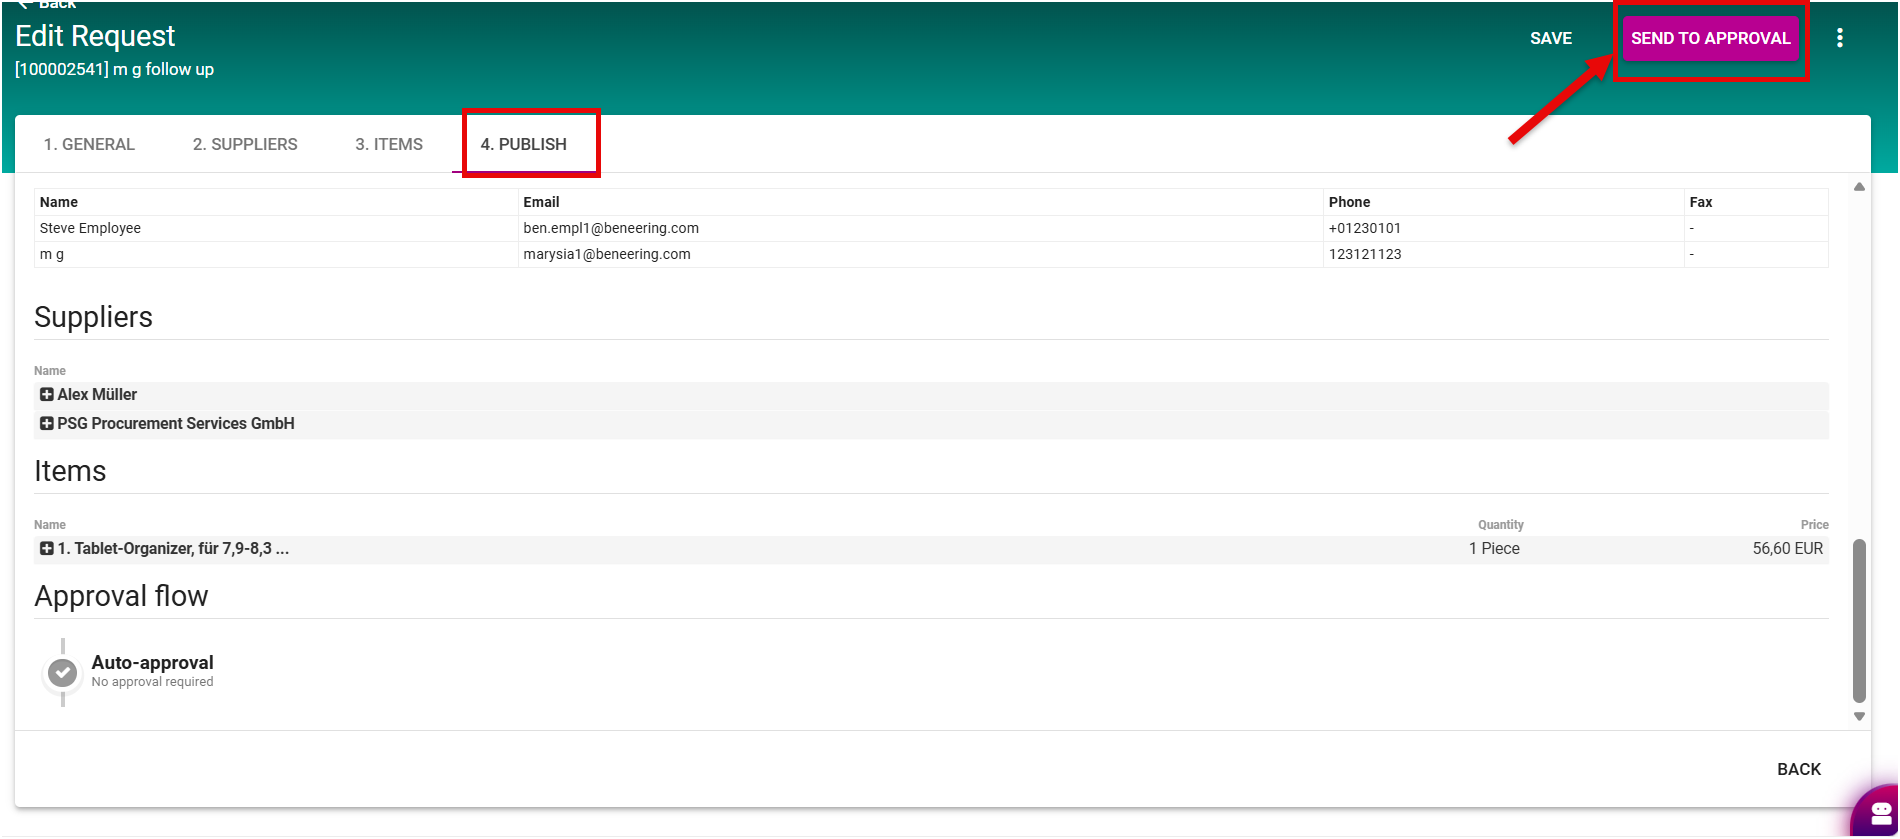The height and width of the screenshot is (839, 1900).
Task: Click the scroll down arrow
Action: click(x=1859, y=716)
